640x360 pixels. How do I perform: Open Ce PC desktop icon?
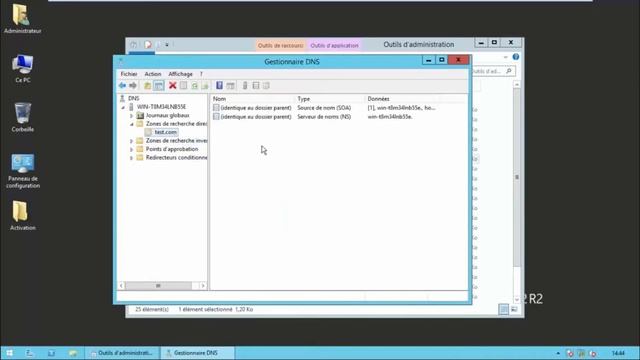pos(22,68)
